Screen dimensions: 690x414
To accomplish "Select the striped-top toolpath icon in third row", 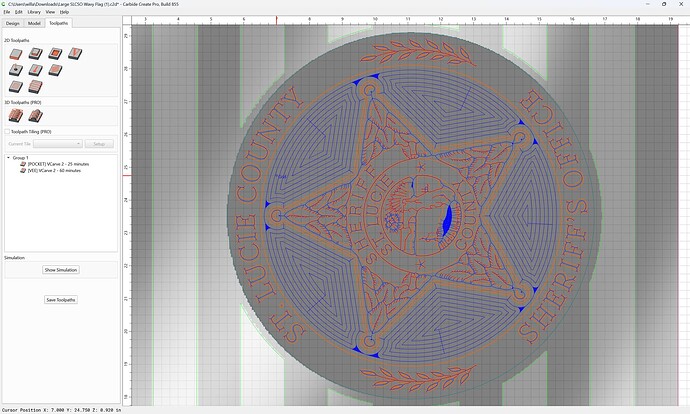I will (x=36, y=86).
